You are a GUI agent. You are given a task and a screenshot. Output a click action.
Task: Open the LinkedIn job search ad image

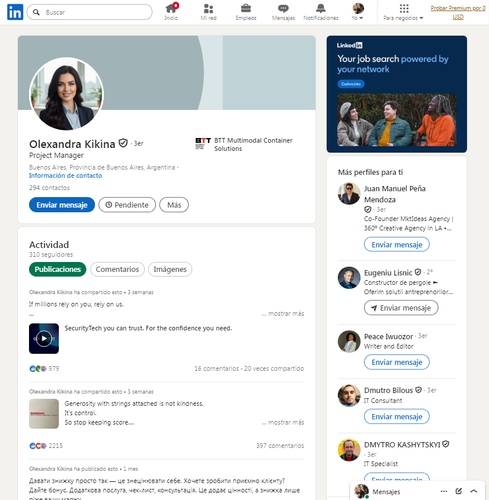point(397,120)
